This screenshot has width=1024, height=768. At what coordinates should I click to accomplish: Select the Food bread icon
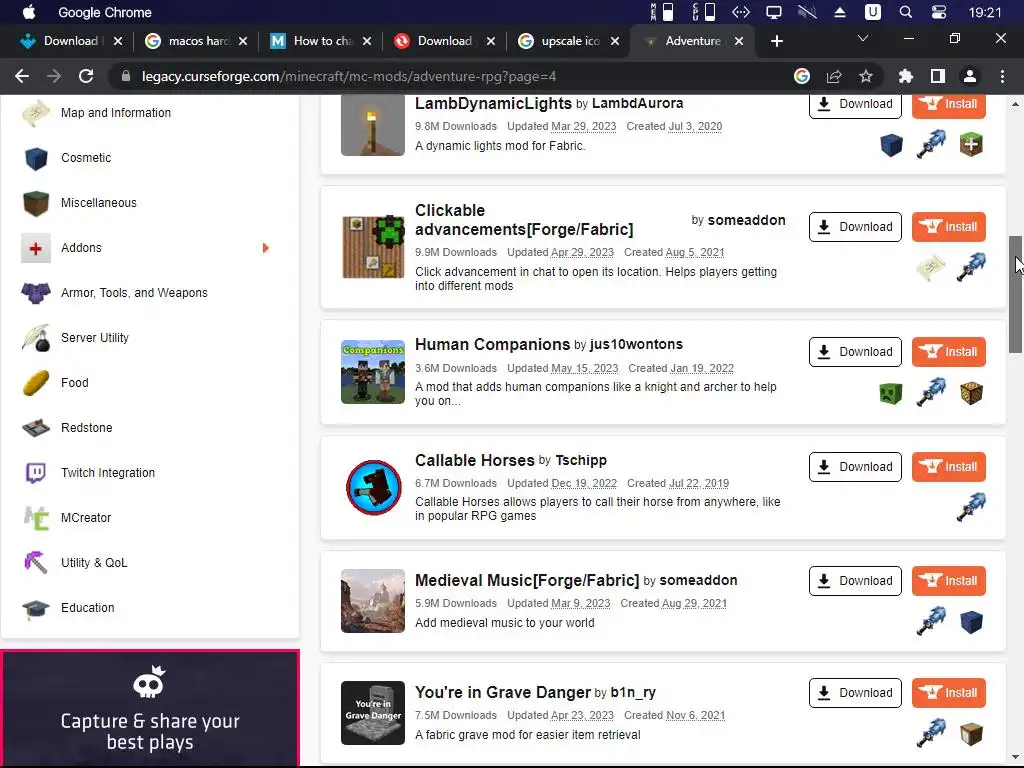36,383
